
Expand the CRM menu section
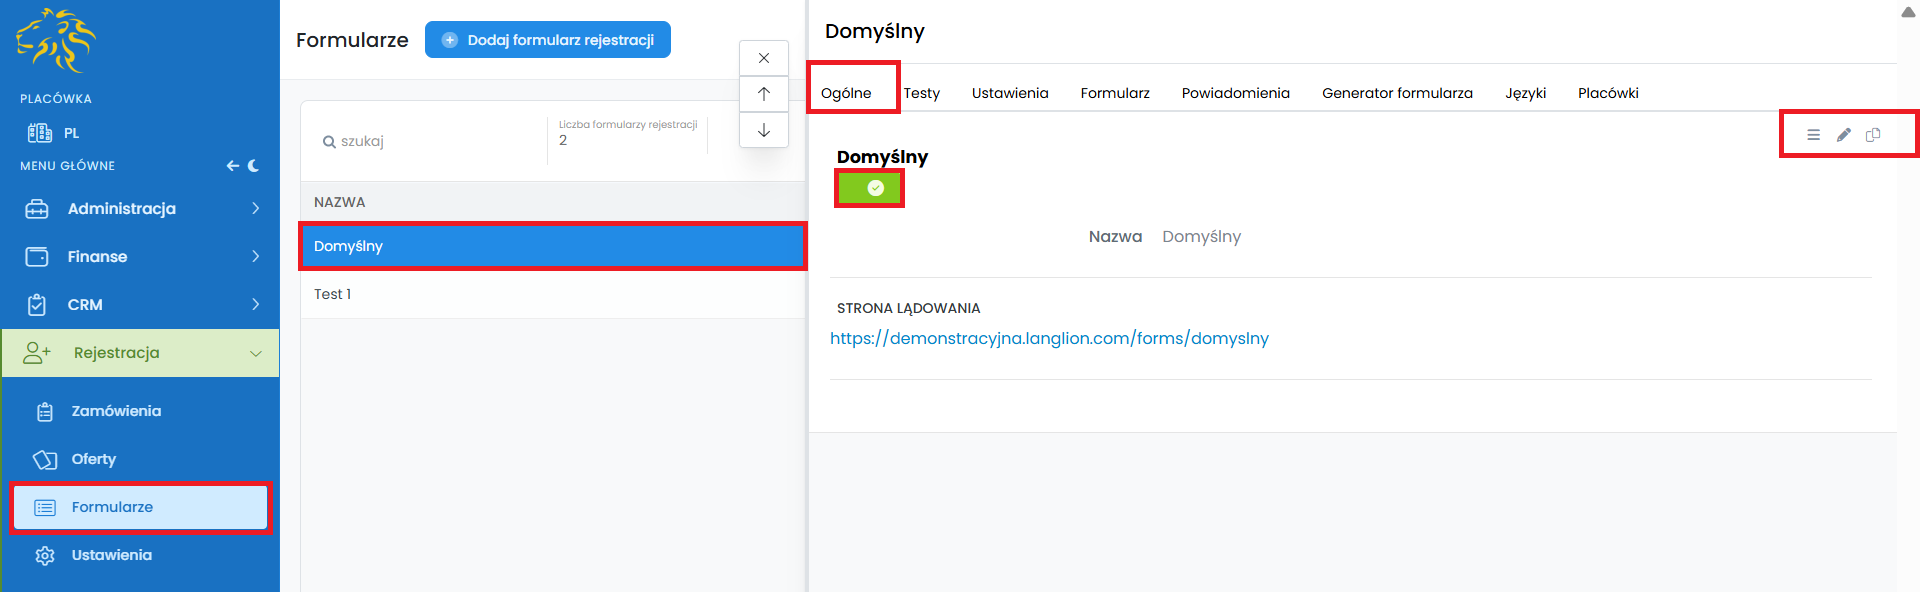(x=140, y=305)
